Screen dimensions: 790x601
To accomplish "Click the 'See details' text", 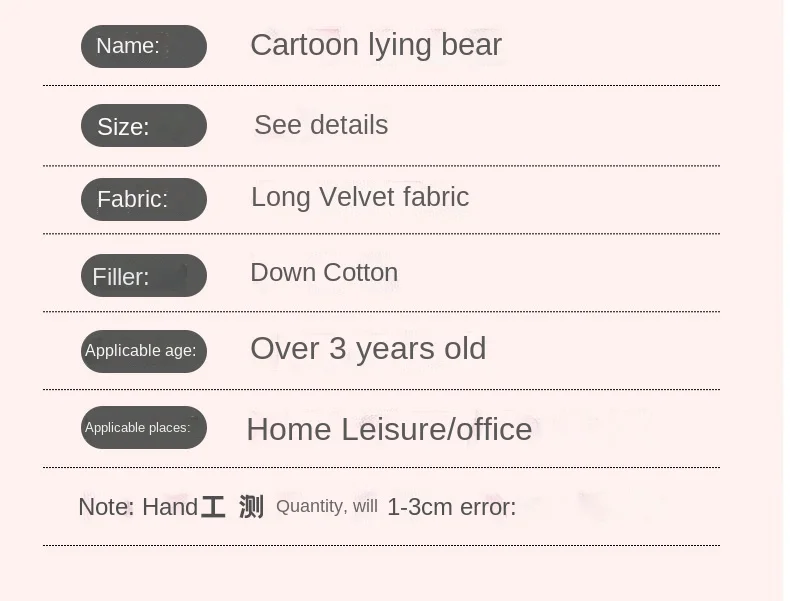I will click(x=320, y=125).
